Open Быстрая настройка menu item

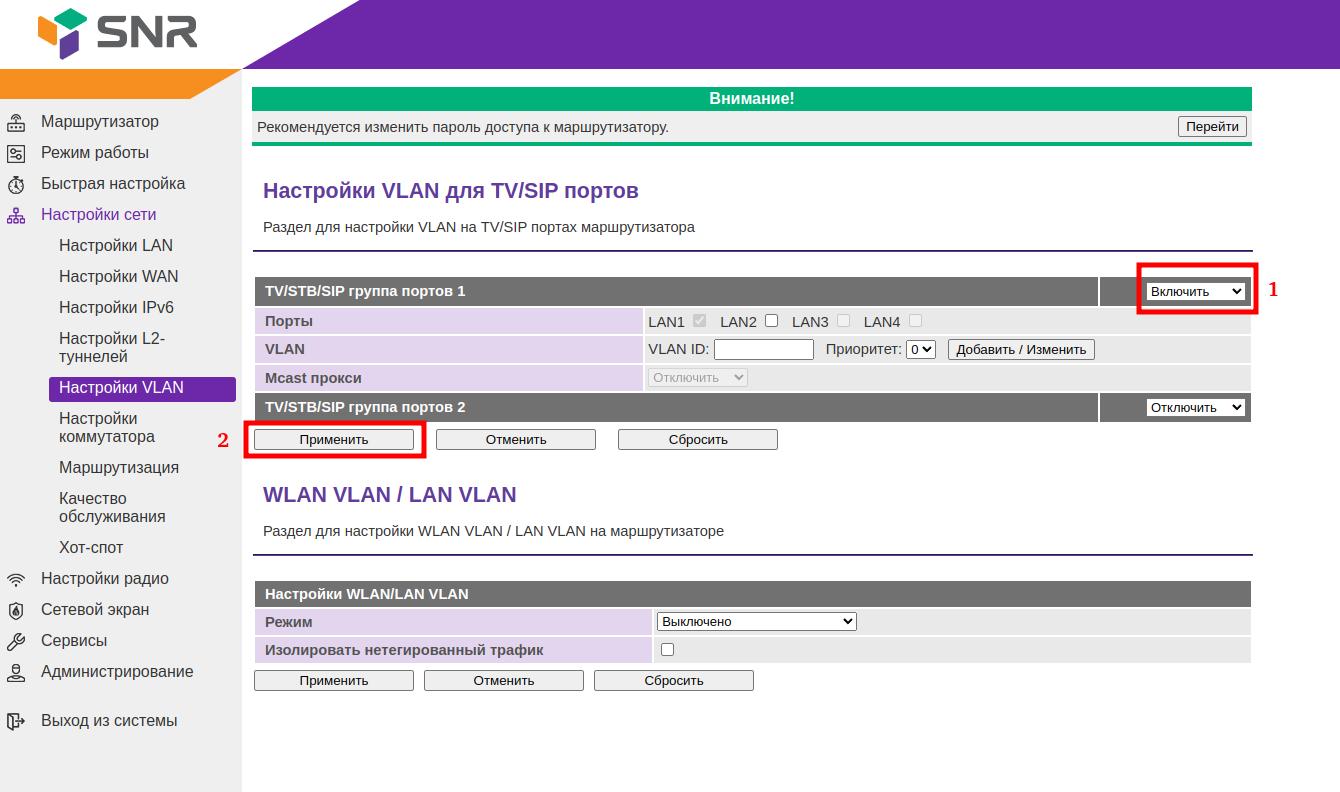click(x=113, y=183)
